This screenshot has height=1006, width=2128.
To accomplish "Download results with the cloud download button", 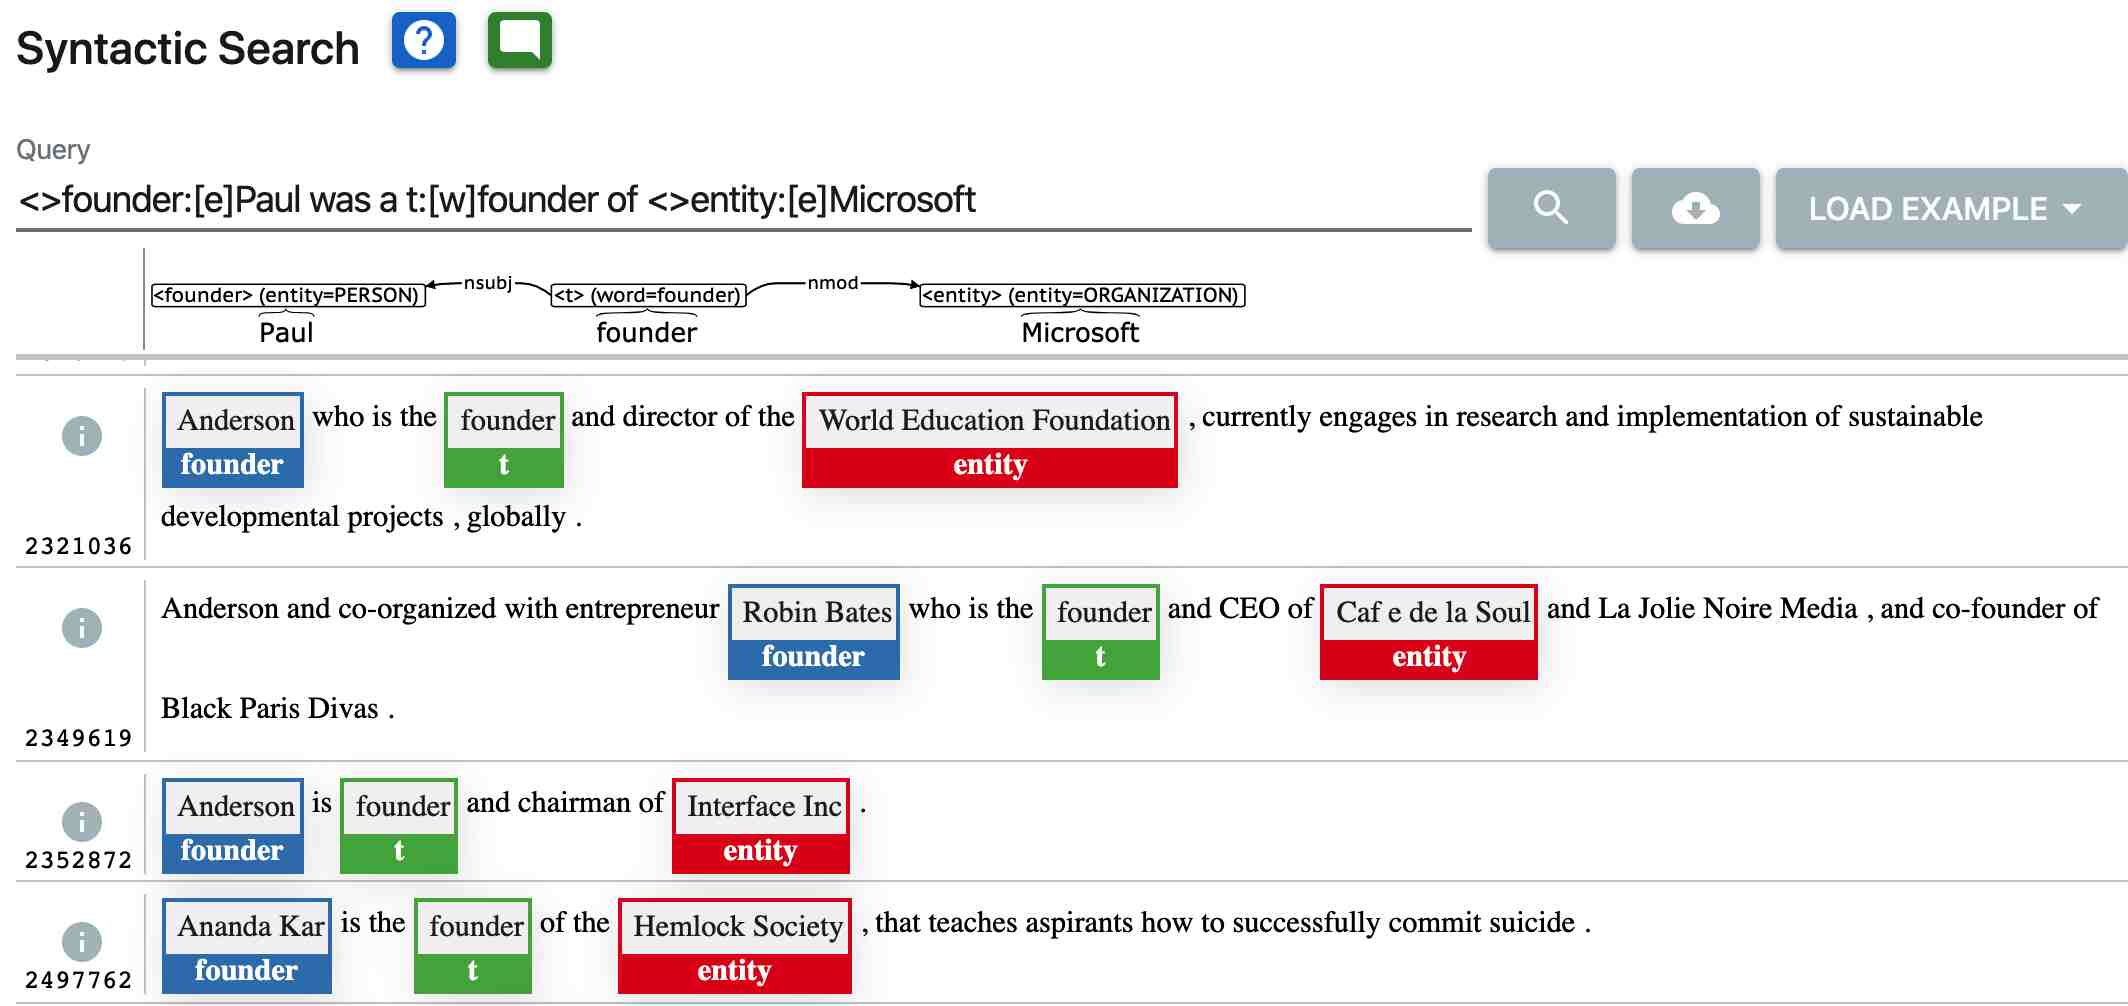I will 1695,208.
